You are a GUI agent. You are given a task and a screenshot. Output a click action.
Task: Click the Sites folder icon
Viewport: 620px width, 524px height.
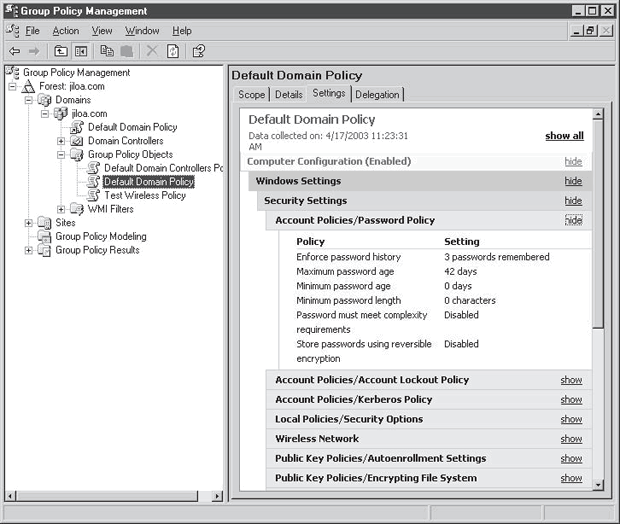[x=44, y=223]
